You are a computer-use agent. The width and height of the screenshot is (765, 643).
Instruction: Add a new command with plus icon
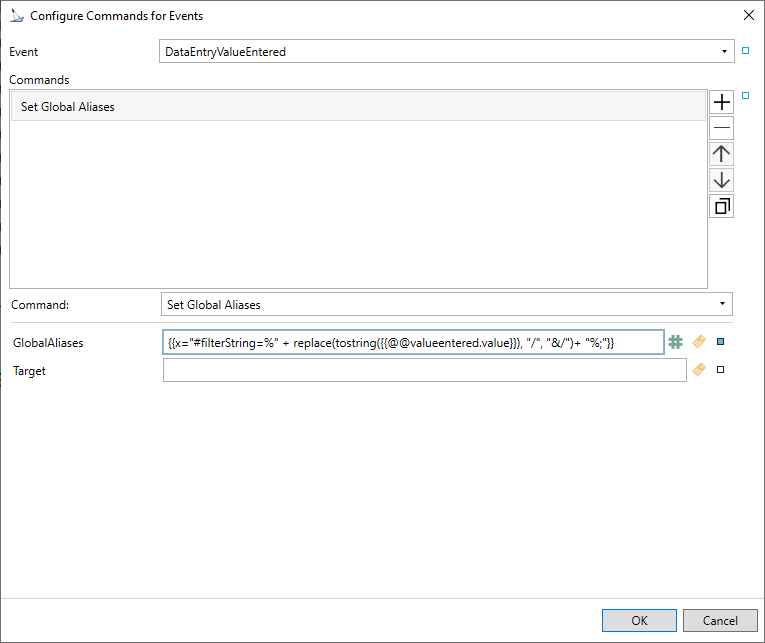(x=721, y=102)
